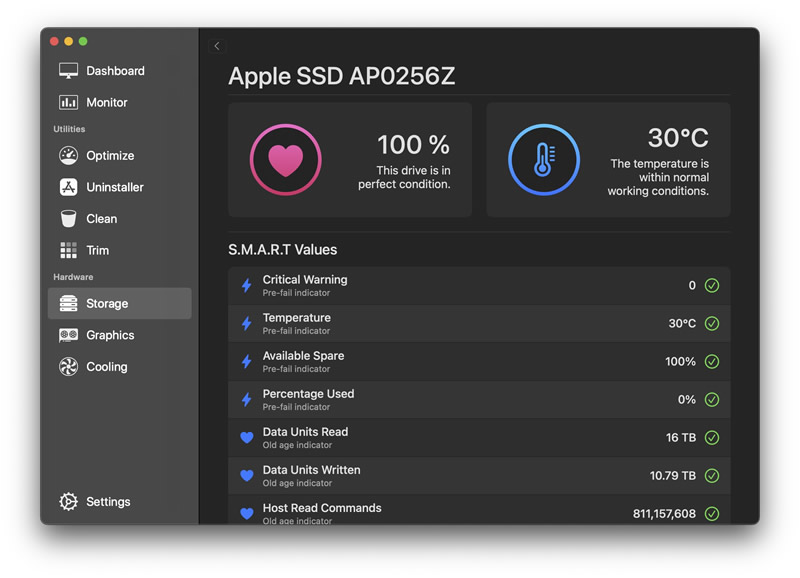Open the Monitor section
The image size is (800, 578).
click(x=119, y=103)
